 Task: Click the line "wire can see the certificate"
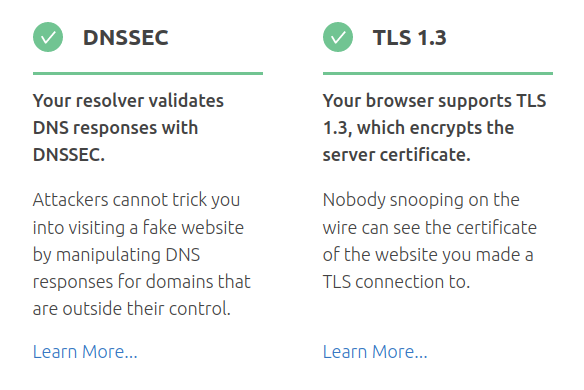[x=430, y=228]
